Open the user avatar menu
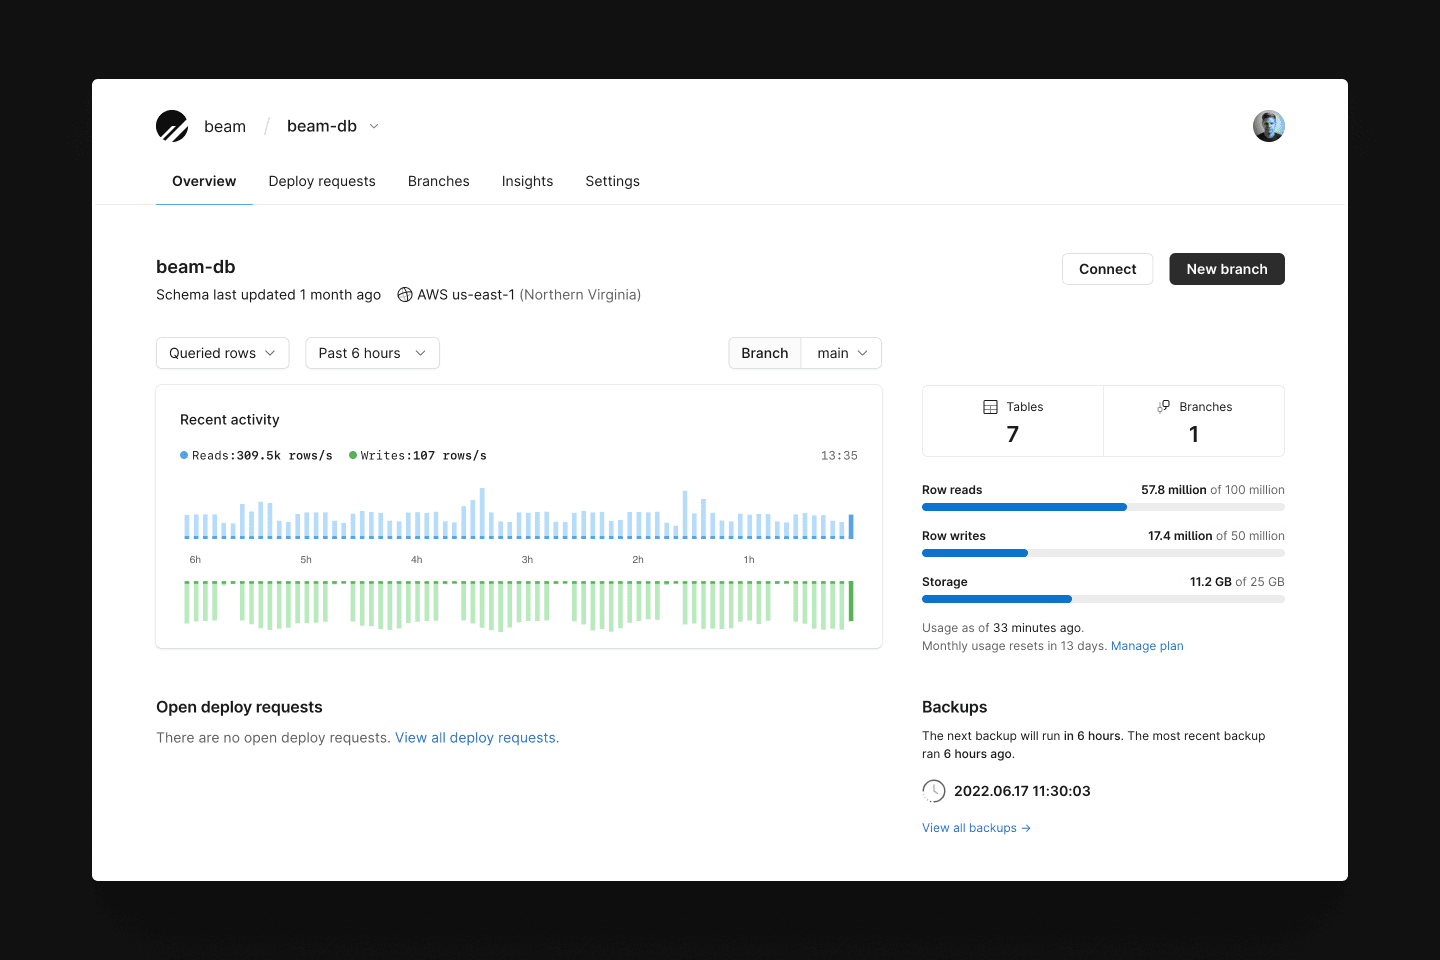The width and height of the screenshot is (1440, 960). (1268, 126)
